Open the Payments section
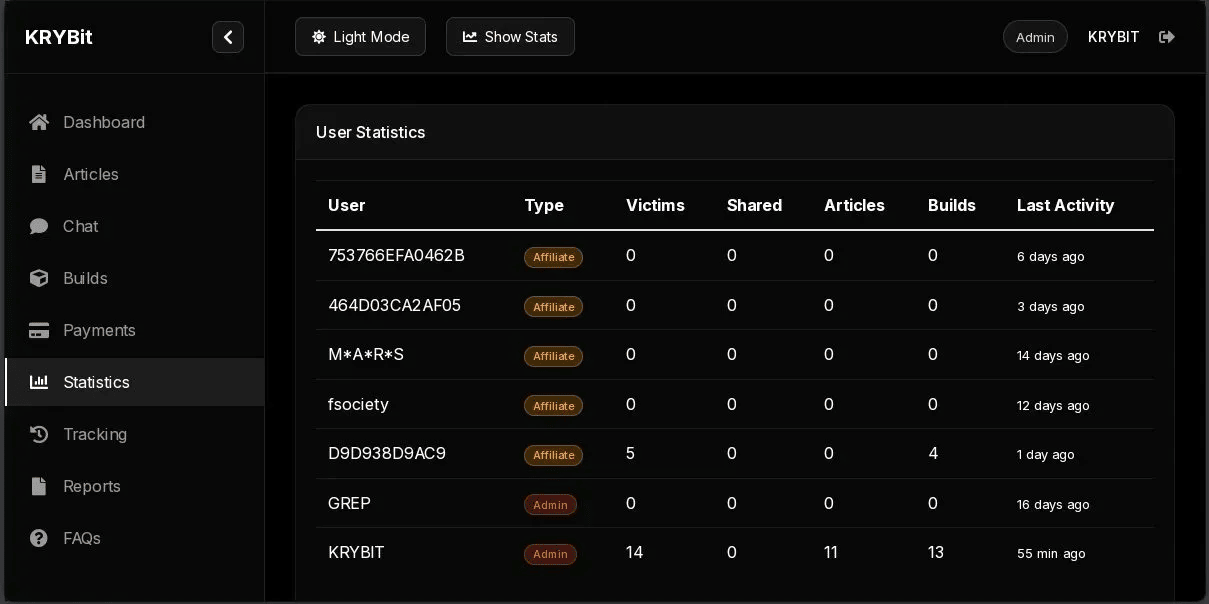 click(99, 330)
